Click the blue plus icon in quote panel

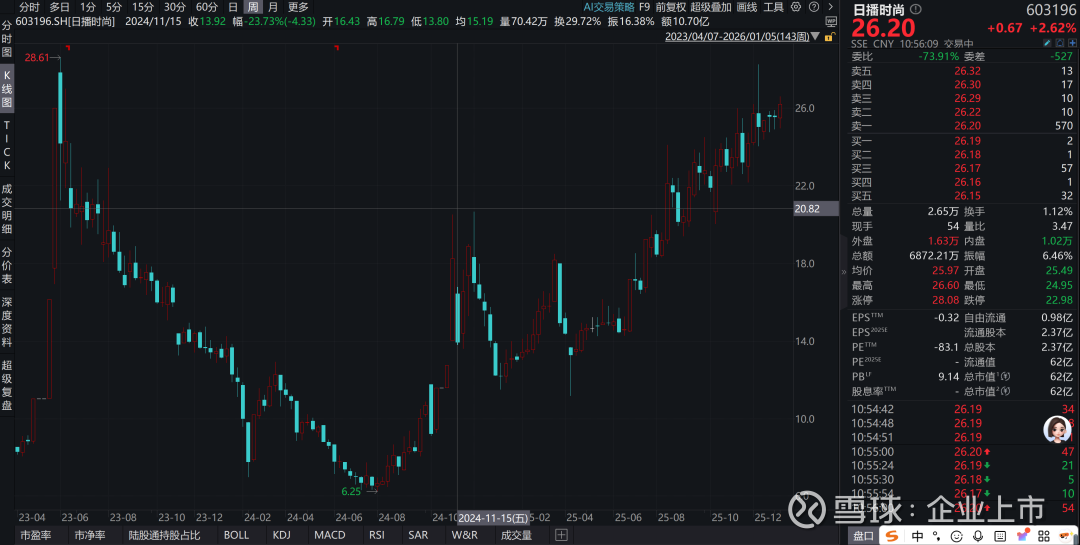click(1072, 43)
